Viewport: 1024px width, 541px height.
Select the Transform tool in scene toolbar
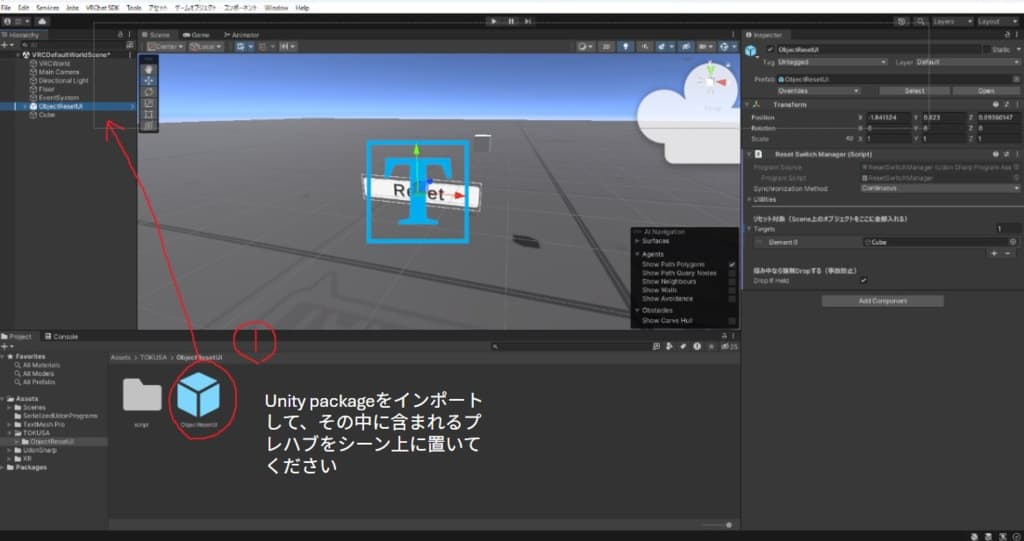tap(149, 125)
